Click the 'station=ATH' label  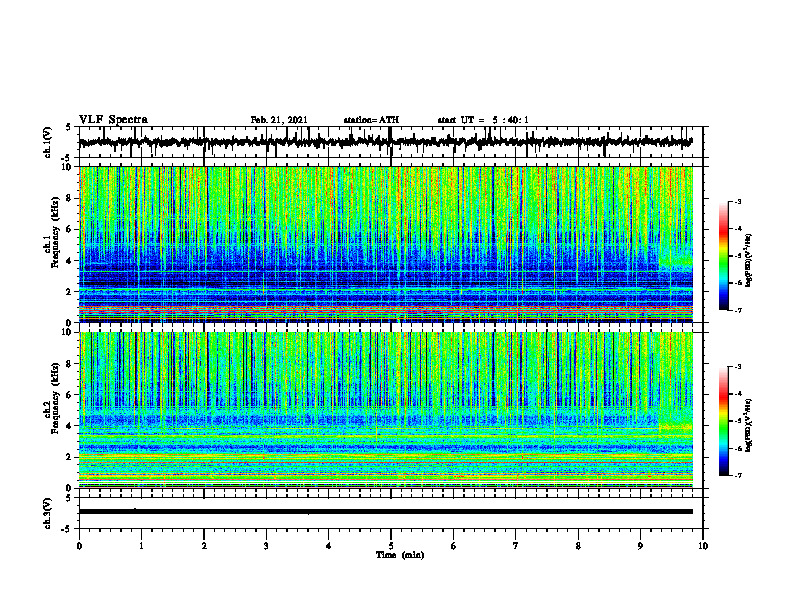(371, 120)
